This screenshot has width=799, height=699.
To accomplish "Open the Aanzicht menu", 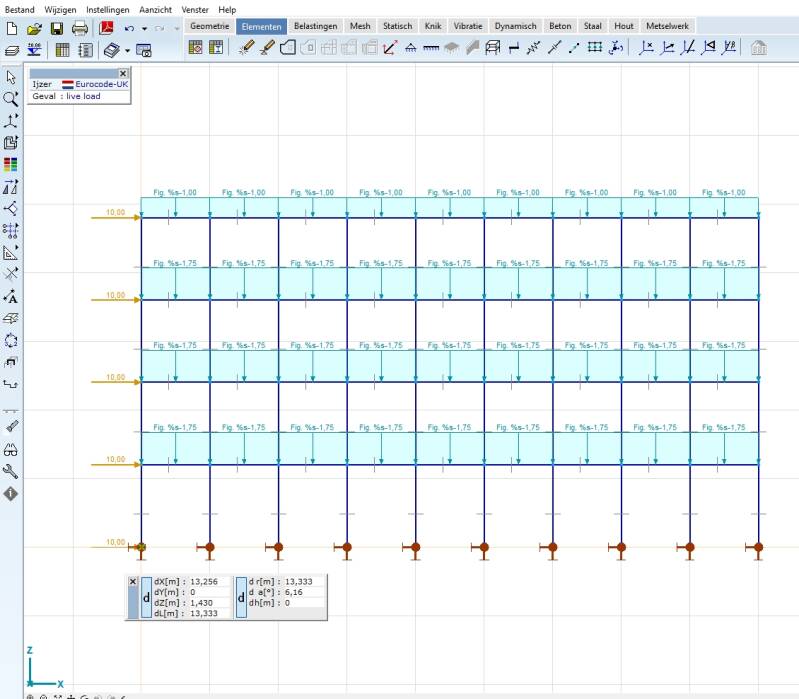I will pos(155,9).
